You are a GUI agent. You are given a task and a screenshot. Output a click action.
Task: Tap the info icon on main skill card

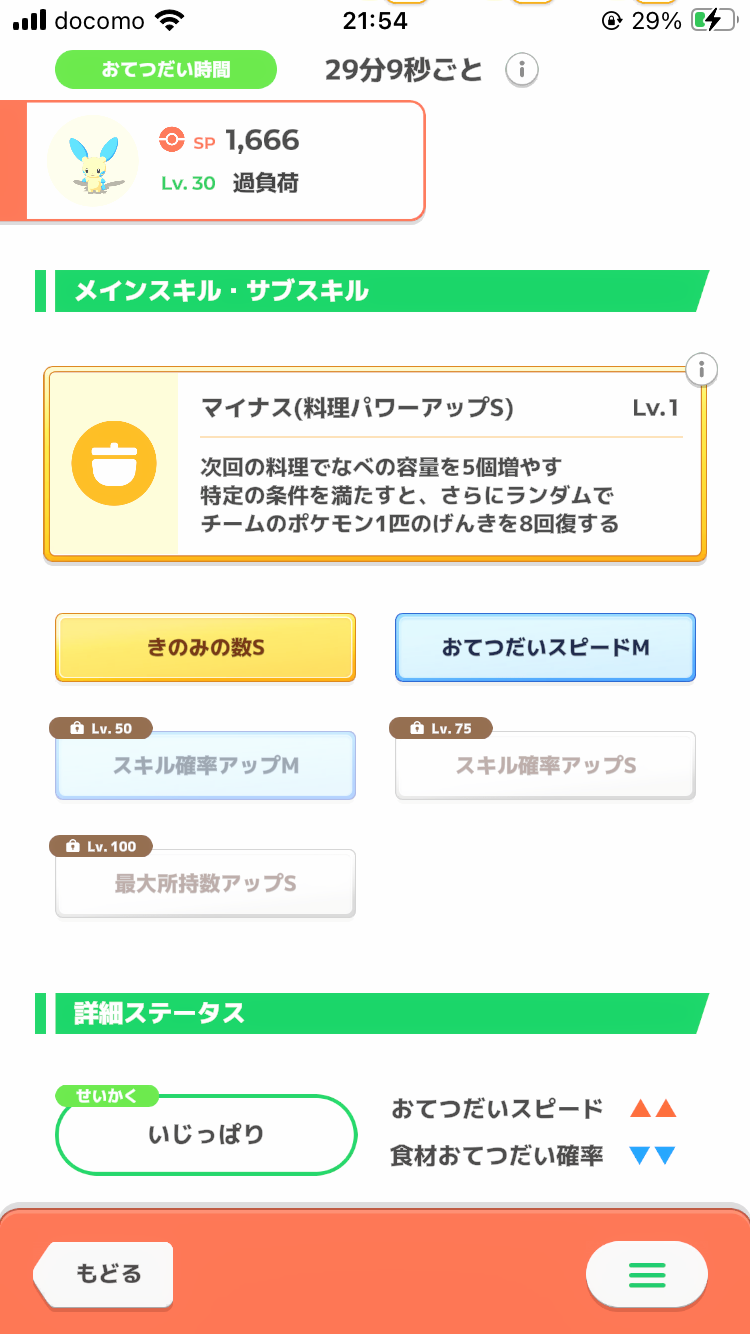tap(702, 369)
